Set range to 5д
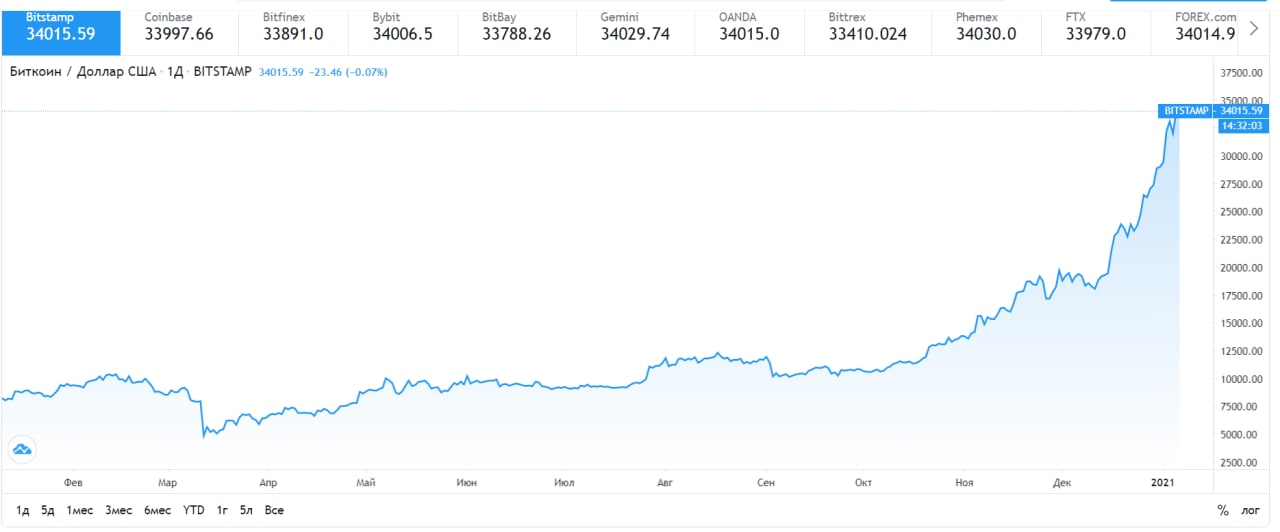Screen dimensions: 1280x532 (x=48, y=510)
